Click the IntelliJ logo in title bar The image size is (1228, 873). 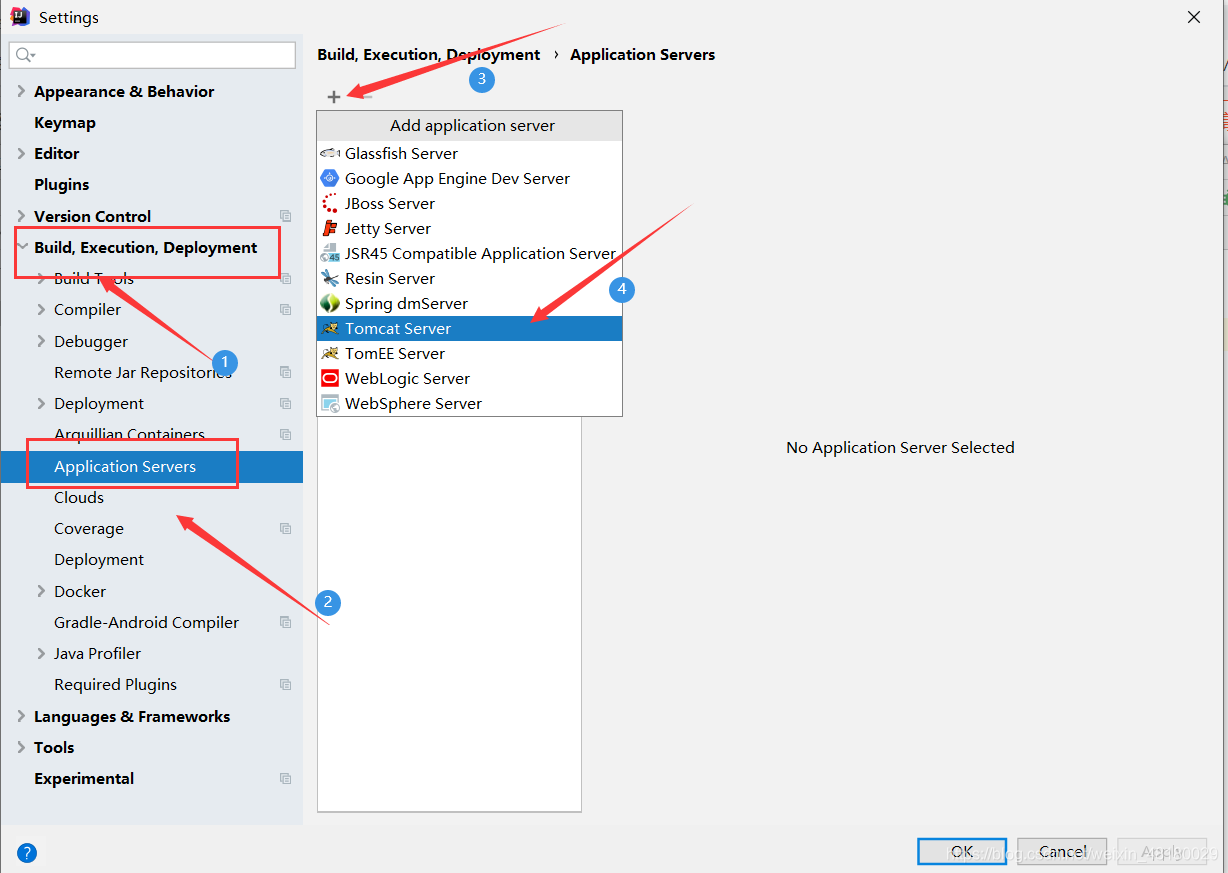20,17
